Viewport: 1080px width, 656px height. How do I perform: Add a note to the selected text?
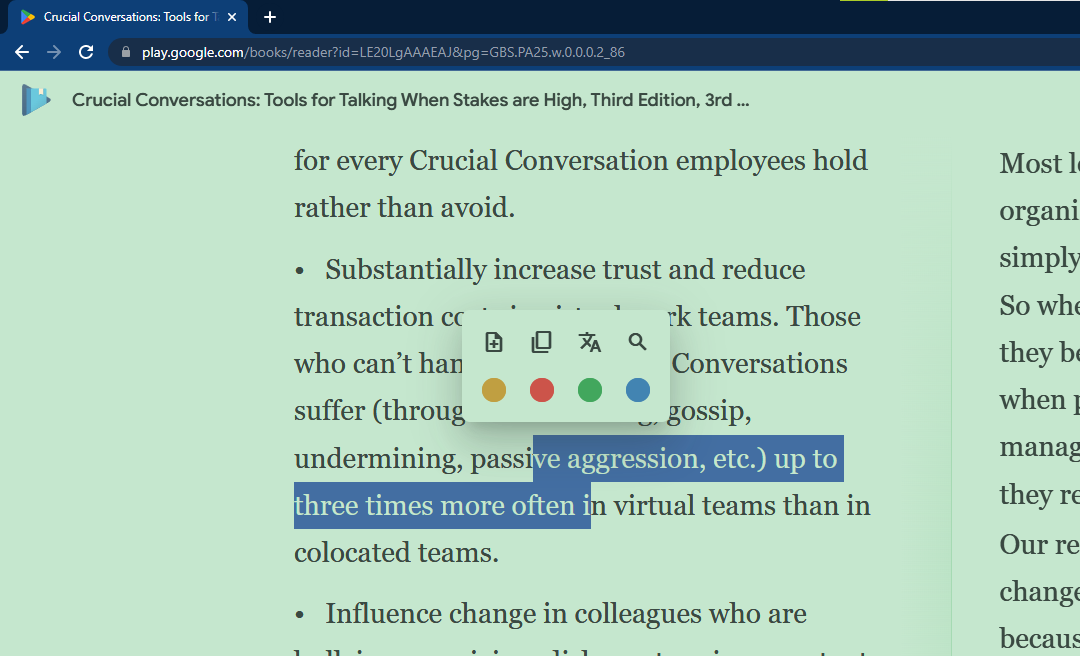[494, 343]
